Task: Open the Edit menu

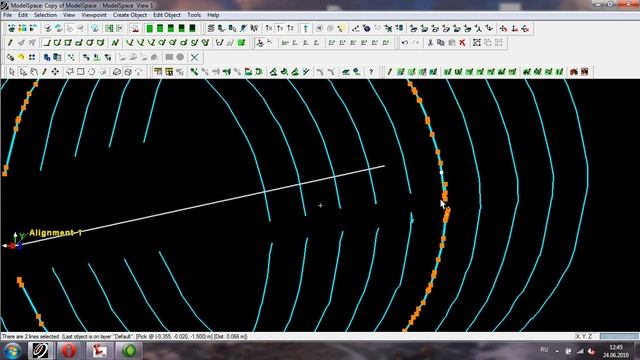Action: (23, 15)
